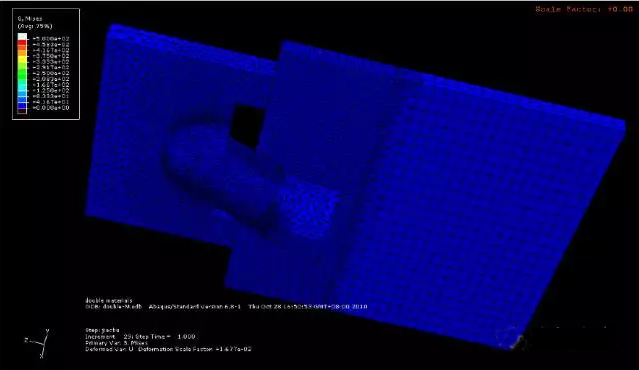Click the white top band of legend

[x=22, y=37]
